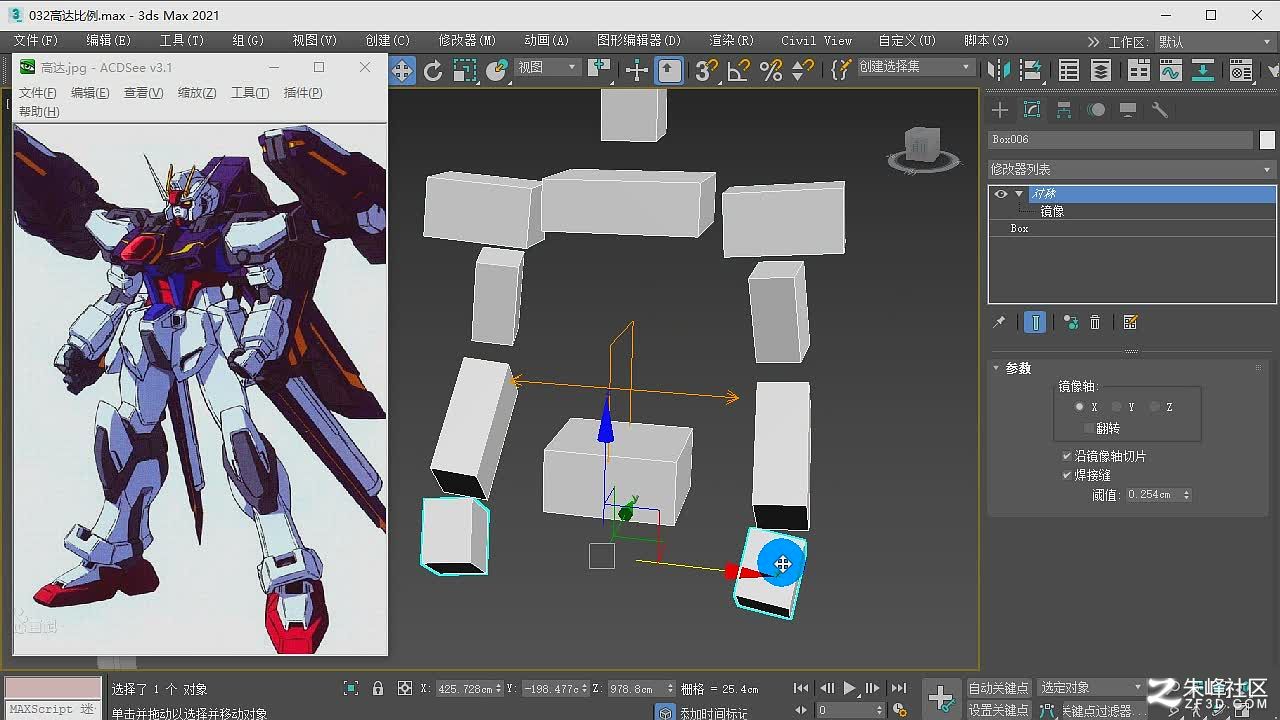Viewport: 1280px width, 720px height.
Task: Choose the Select and Scale tool
Action: (465, 70)
